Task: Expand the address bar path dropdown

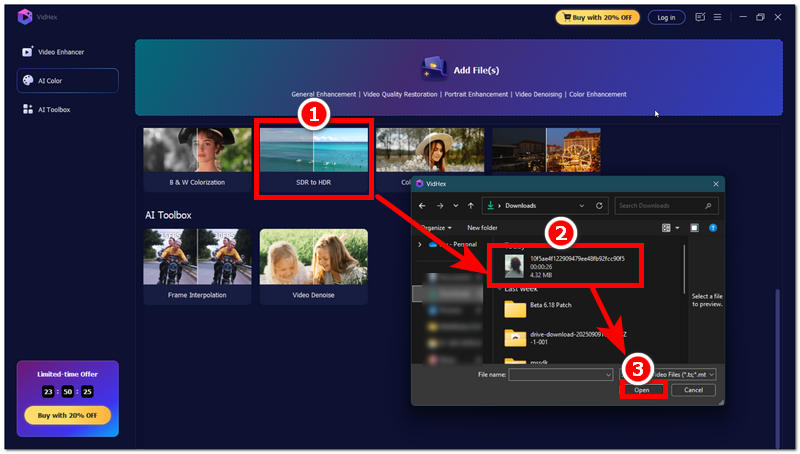Action: click(581, 205)
